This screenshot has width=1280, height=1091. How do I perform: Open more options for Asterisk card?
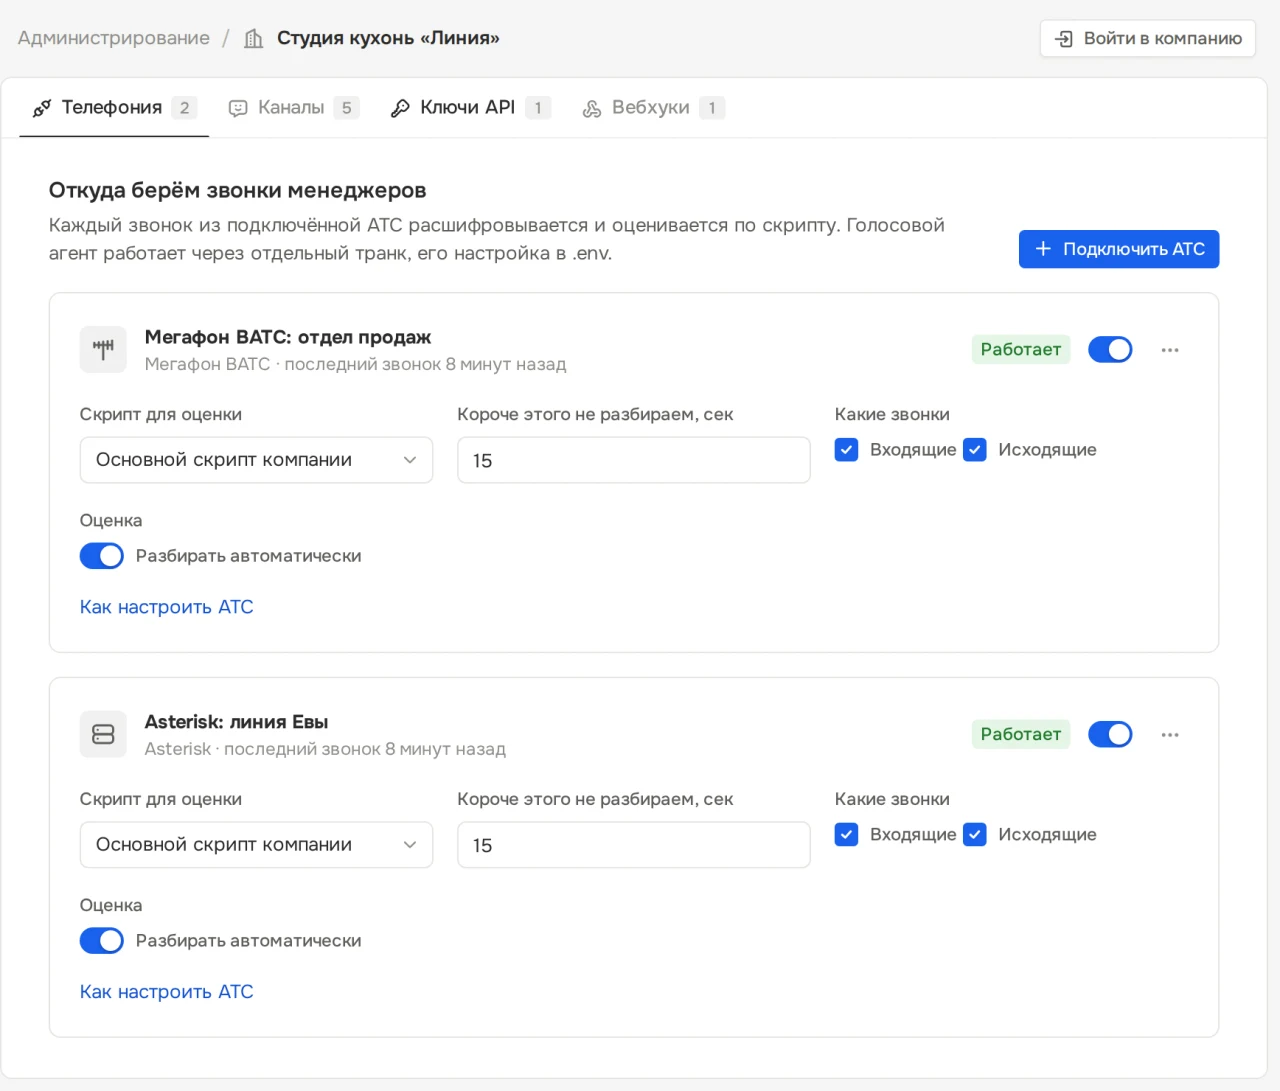coord(1170,735)
